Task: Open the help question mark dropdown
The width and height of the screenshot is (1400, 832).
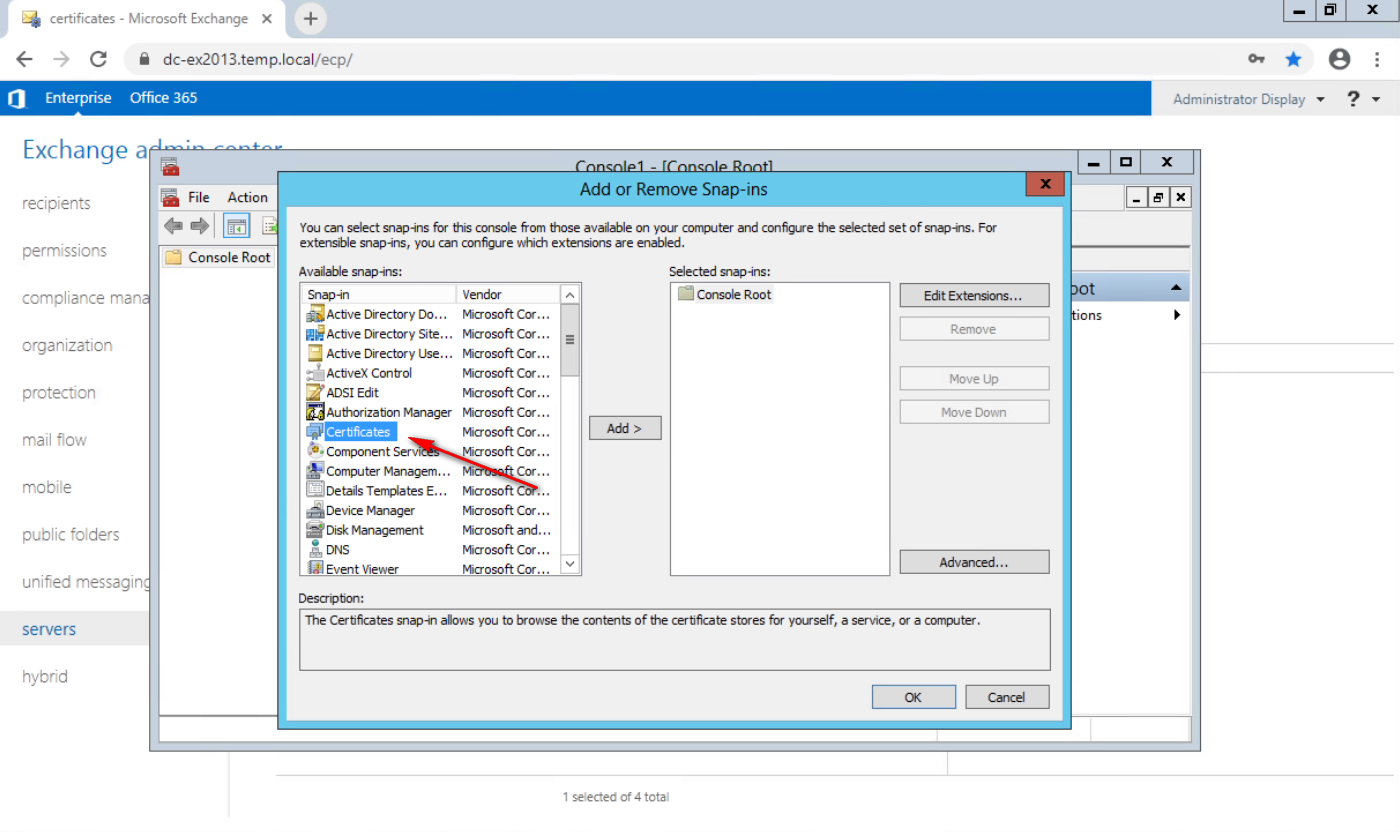Action: coord(1362,99)
